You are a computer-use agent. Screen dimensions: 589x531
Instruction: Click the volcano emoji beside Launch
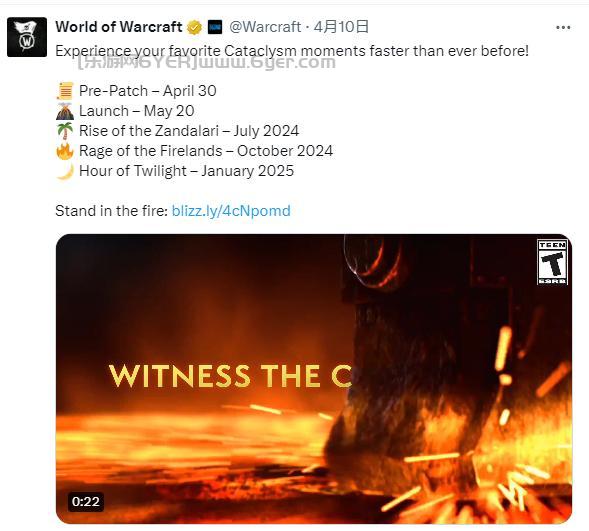coord(65,111)
